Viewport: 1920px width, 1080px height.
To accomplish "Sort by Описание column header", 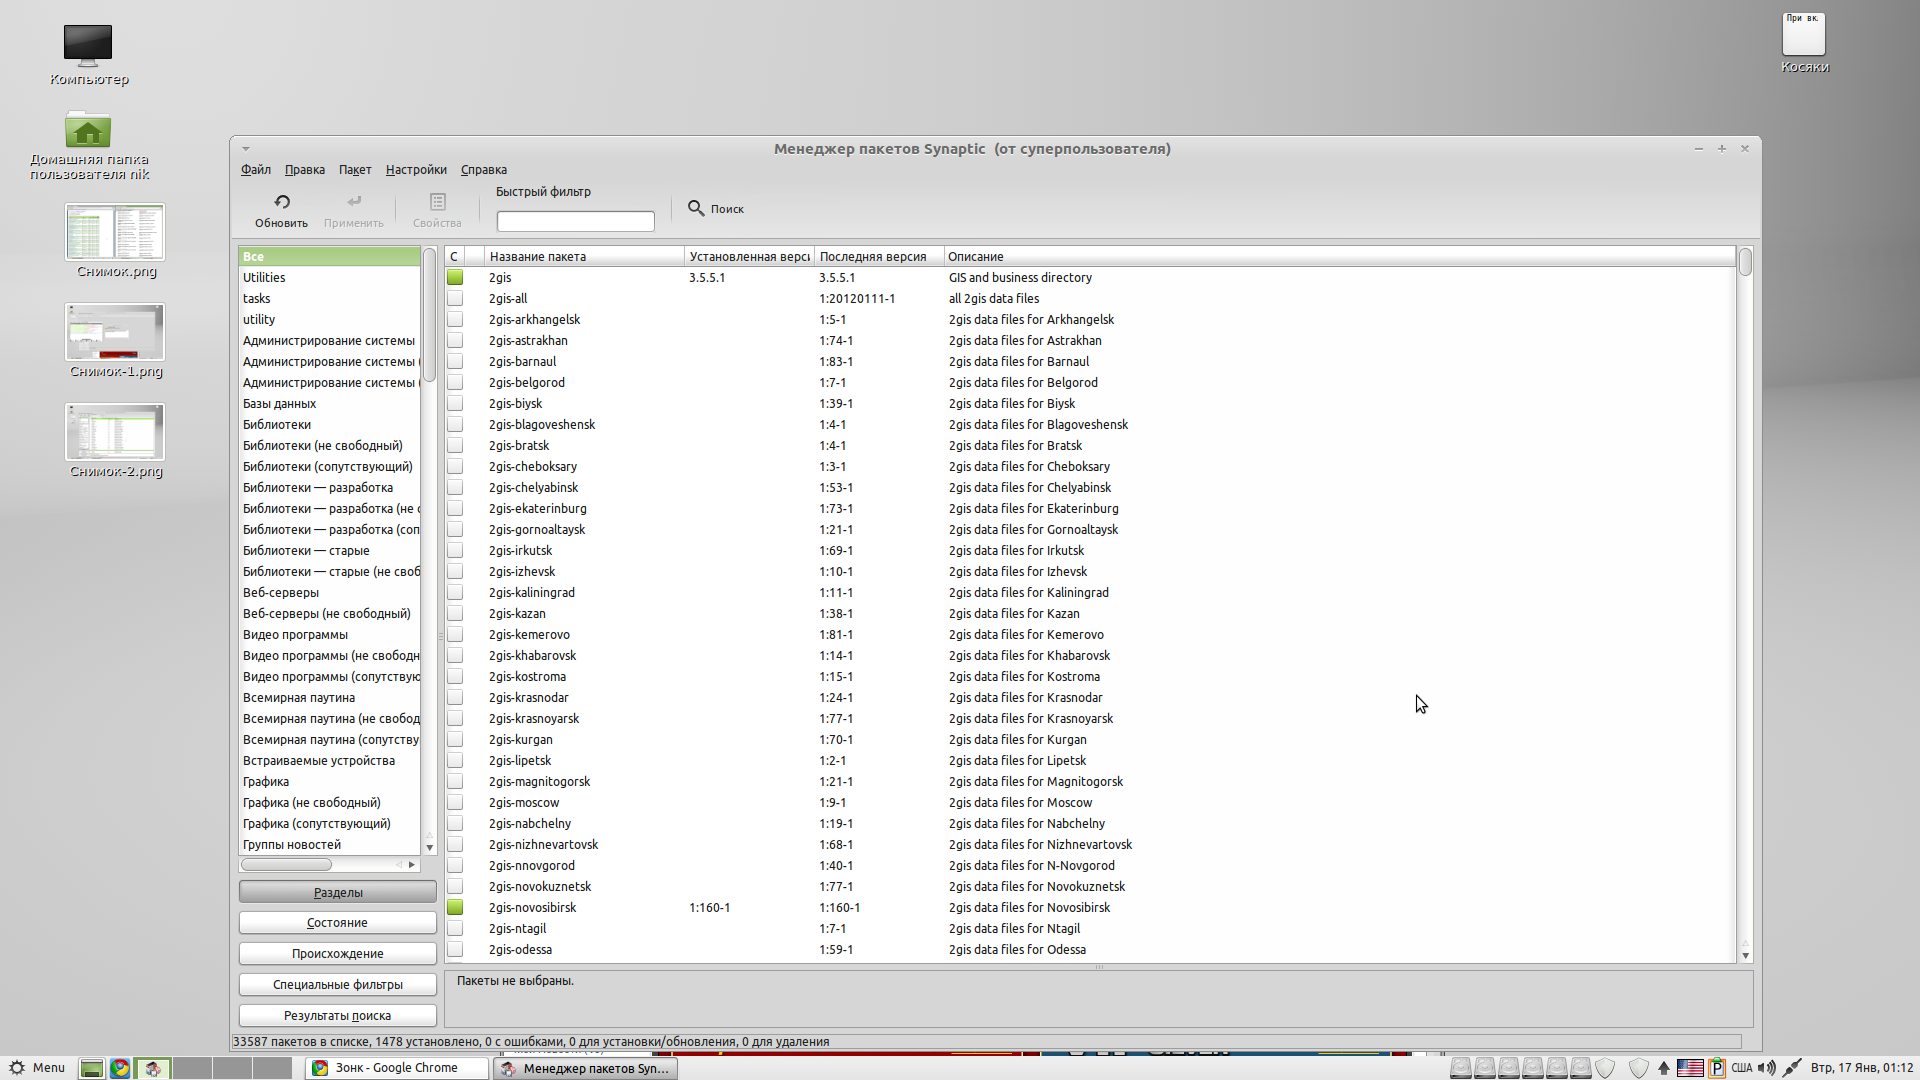I will (x=1340, y=256).
